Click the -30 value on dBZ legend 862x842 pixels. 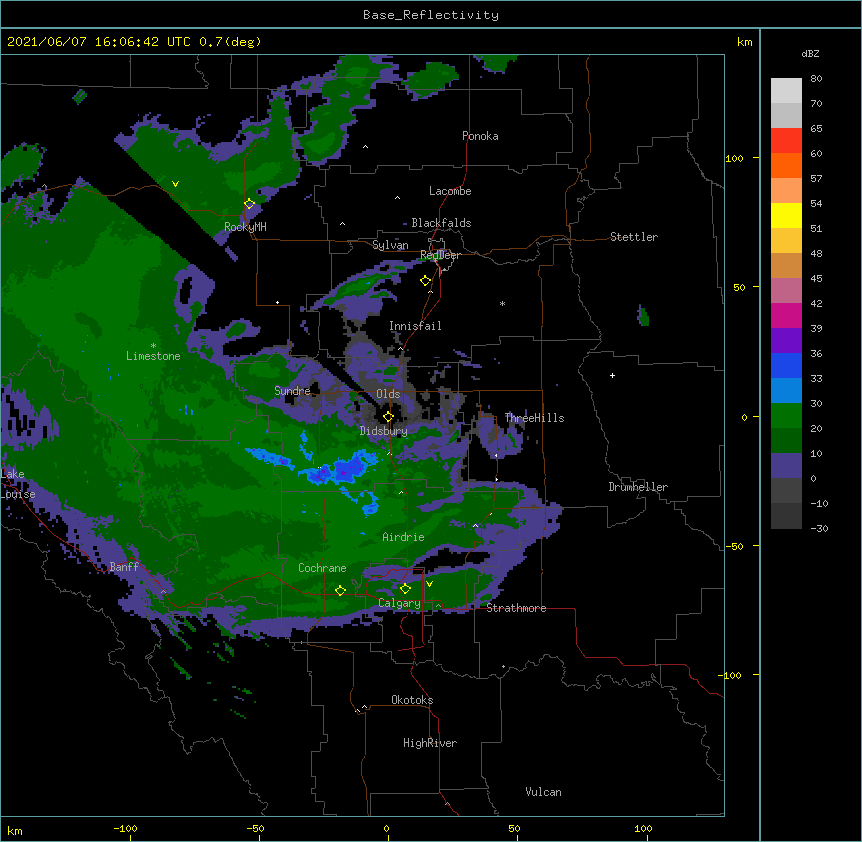819,528
